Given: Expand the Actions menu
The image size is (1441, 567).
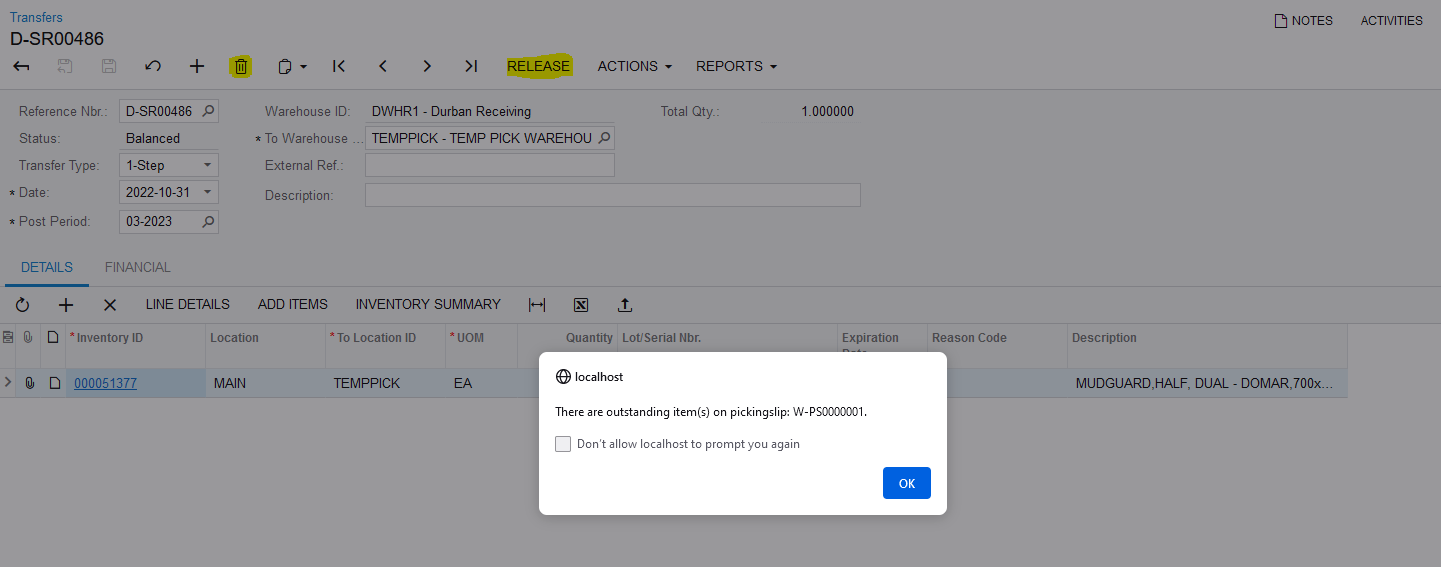Looking at the screenshot, I should point(634,66).
